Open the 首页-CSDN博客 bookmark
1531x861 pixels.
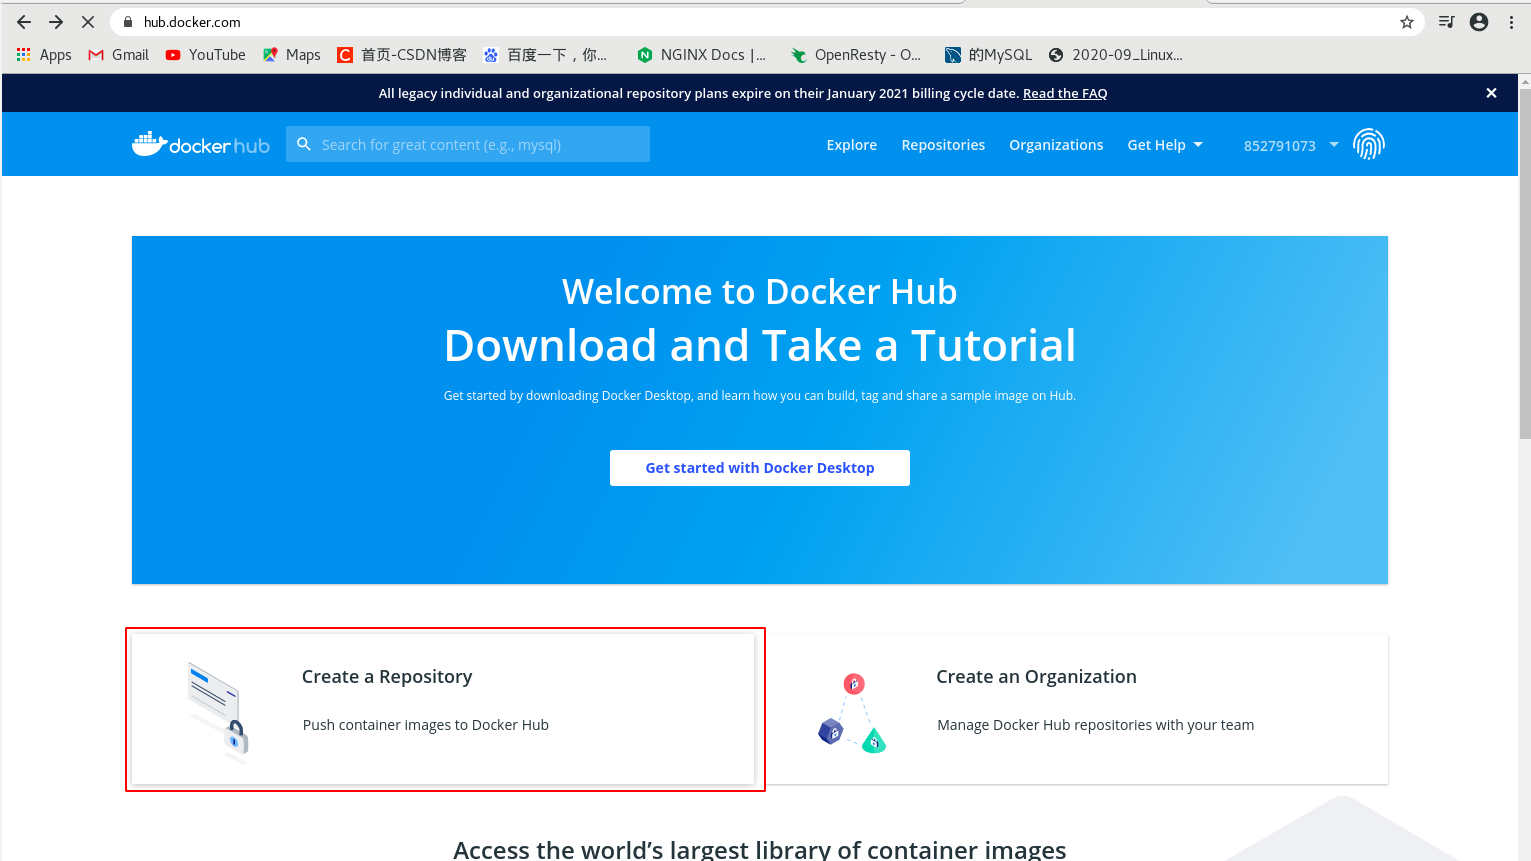402,55
